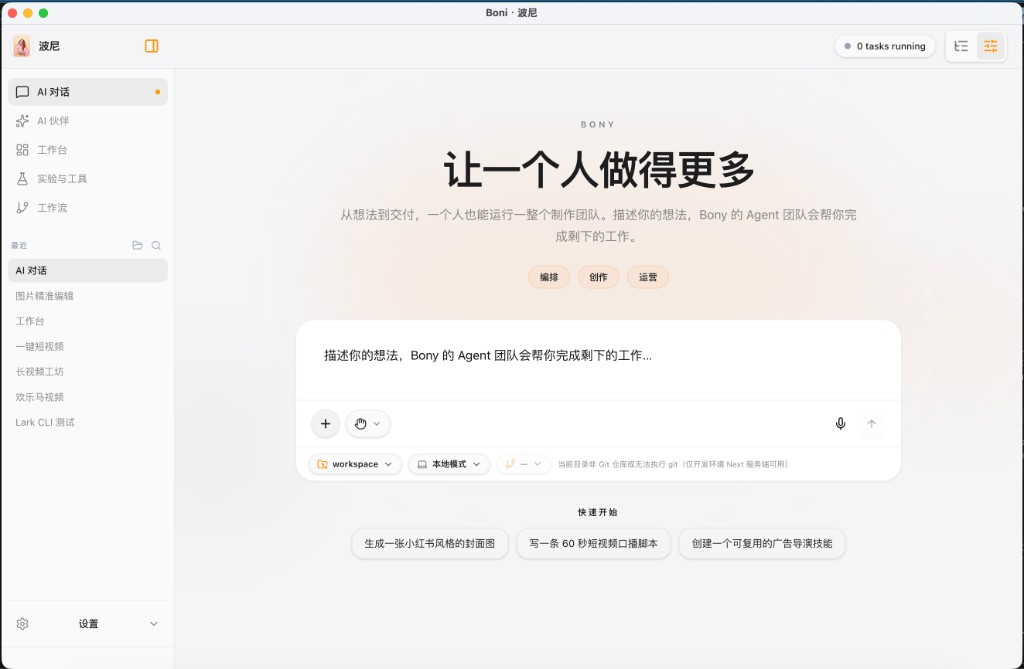Open recent item 图片精准编辑
The image size is (1024, 669).
[88, 296]
